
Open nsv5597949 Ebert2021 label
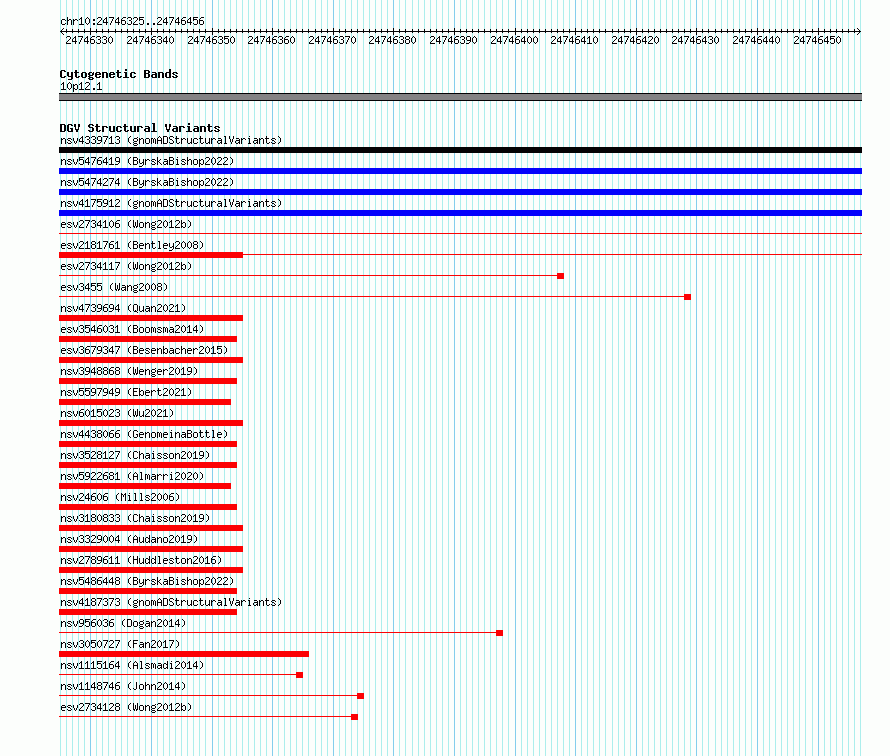click(x=126, y=392)
